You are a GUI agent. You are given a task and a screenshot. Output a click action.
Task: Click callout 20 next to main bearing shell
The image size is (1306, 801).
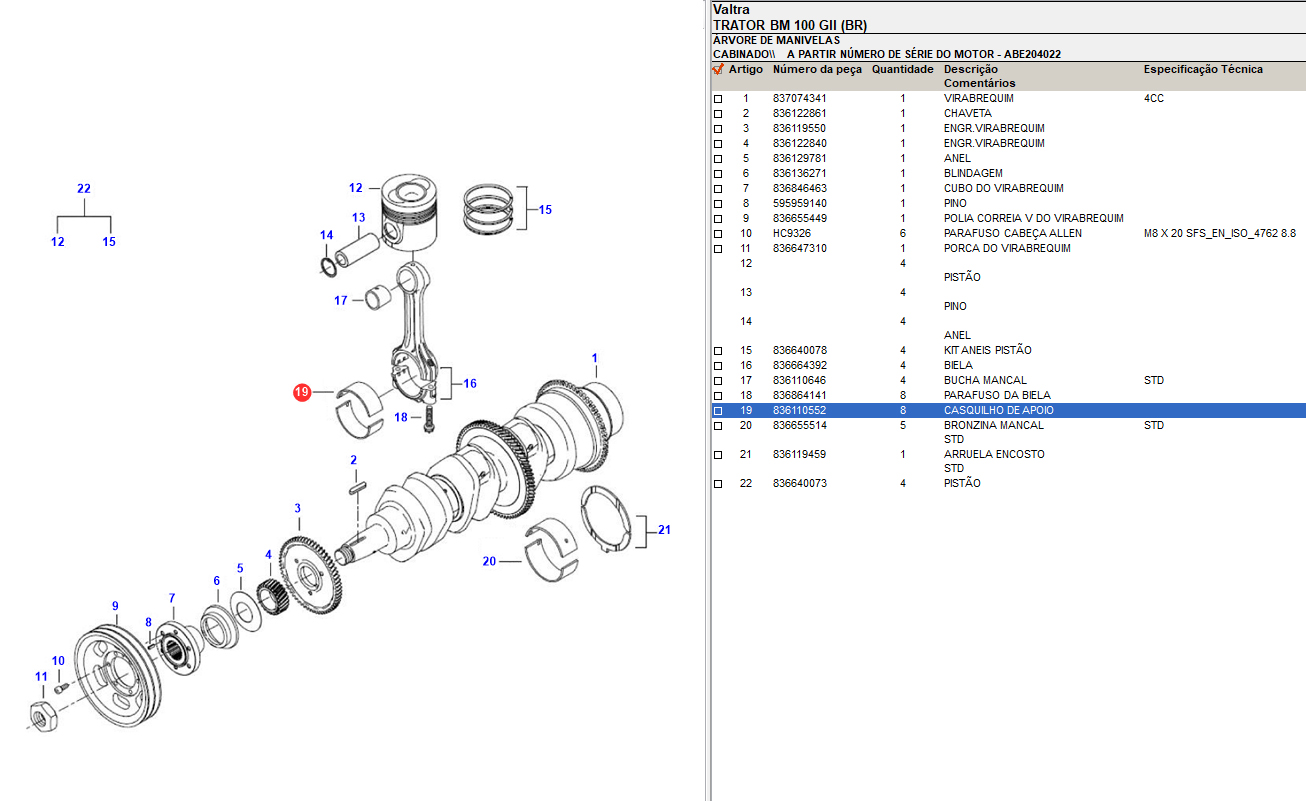click(x=489, y=562)
